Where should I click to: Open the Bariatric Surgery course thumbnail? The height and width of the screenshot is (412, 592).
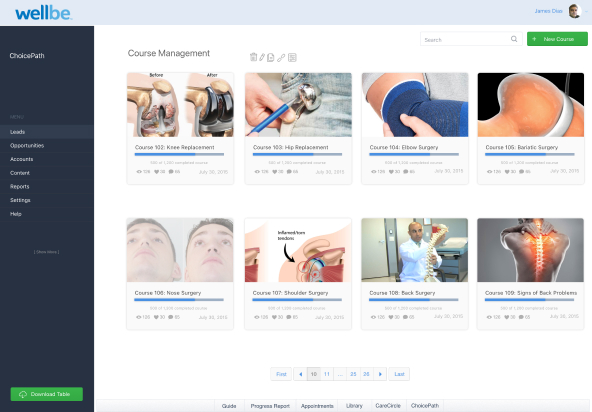[530, 105]
